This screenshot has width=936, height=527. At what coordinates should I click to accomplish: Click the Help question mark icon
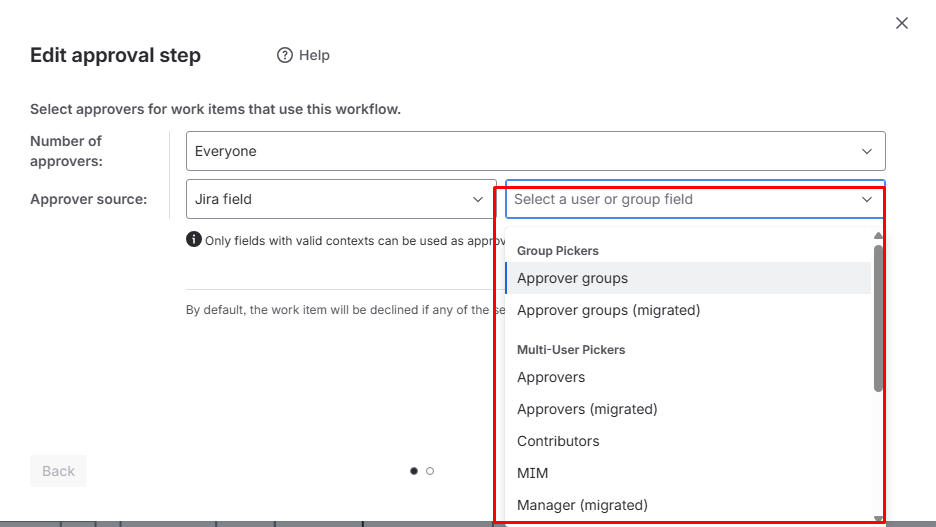[285, 55]
